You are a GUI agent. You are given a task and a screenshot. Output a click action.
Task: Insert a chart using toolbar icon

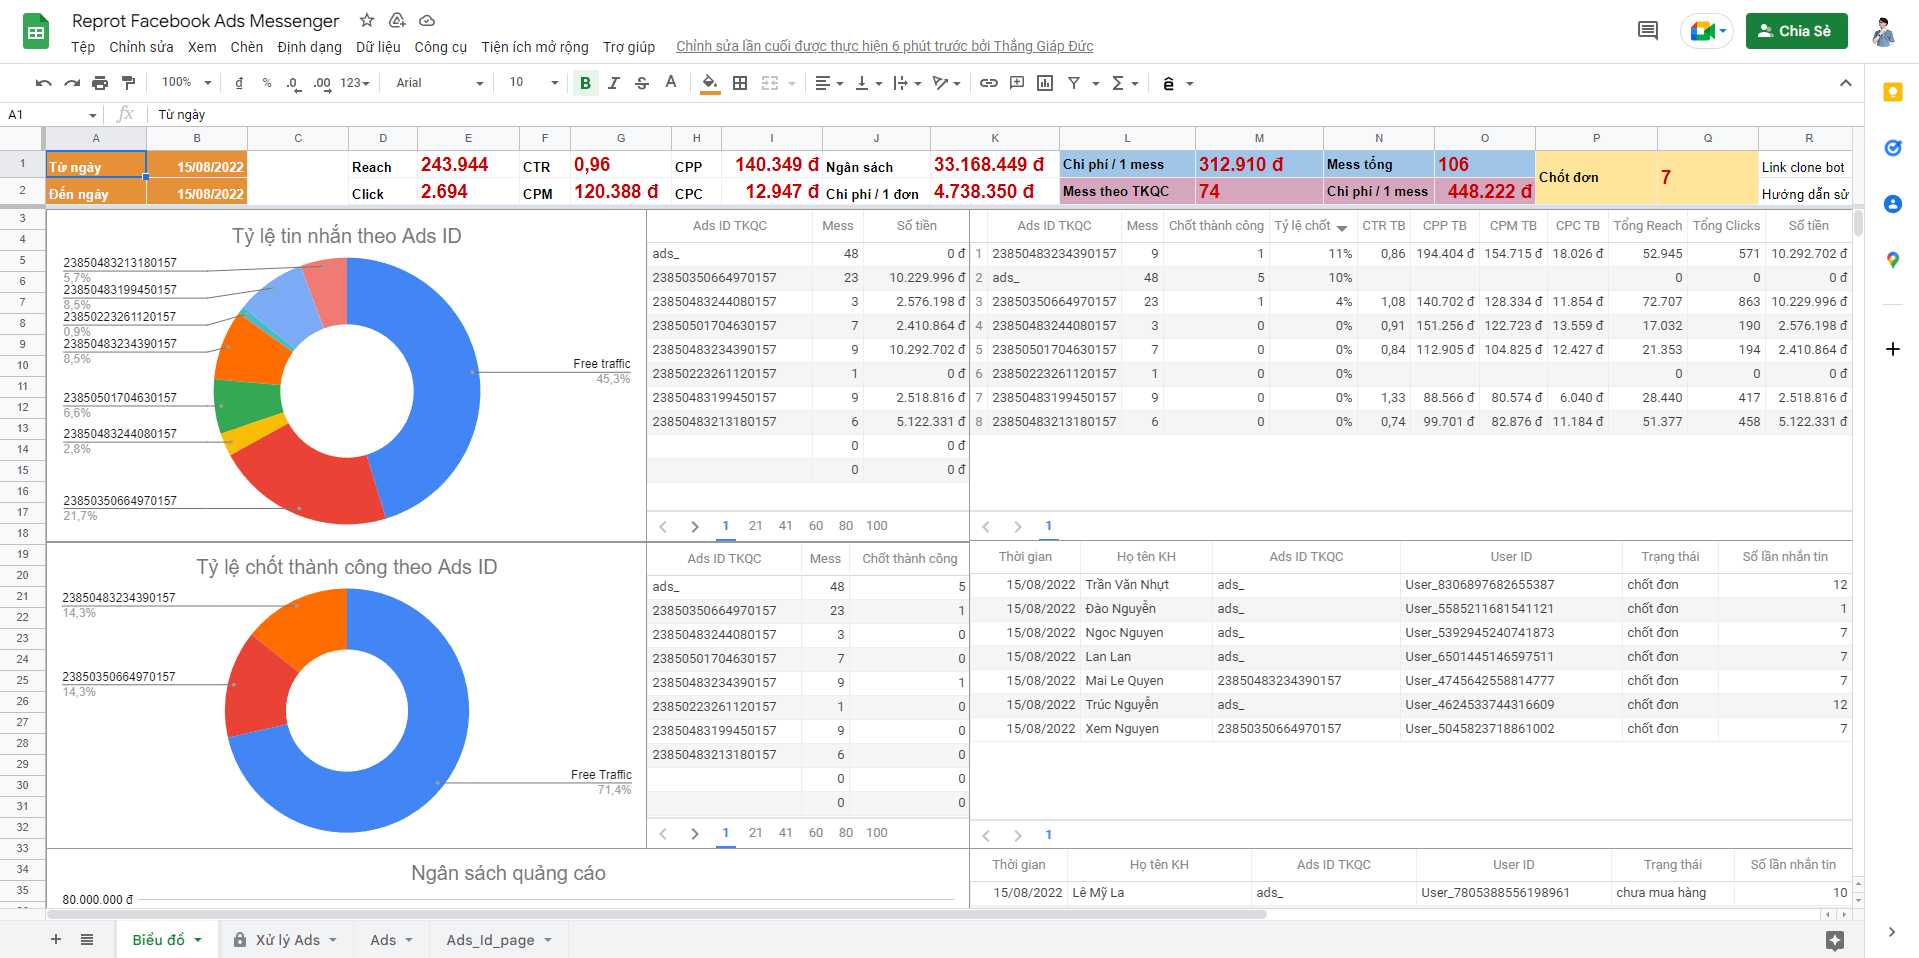tap(1045, 83)
